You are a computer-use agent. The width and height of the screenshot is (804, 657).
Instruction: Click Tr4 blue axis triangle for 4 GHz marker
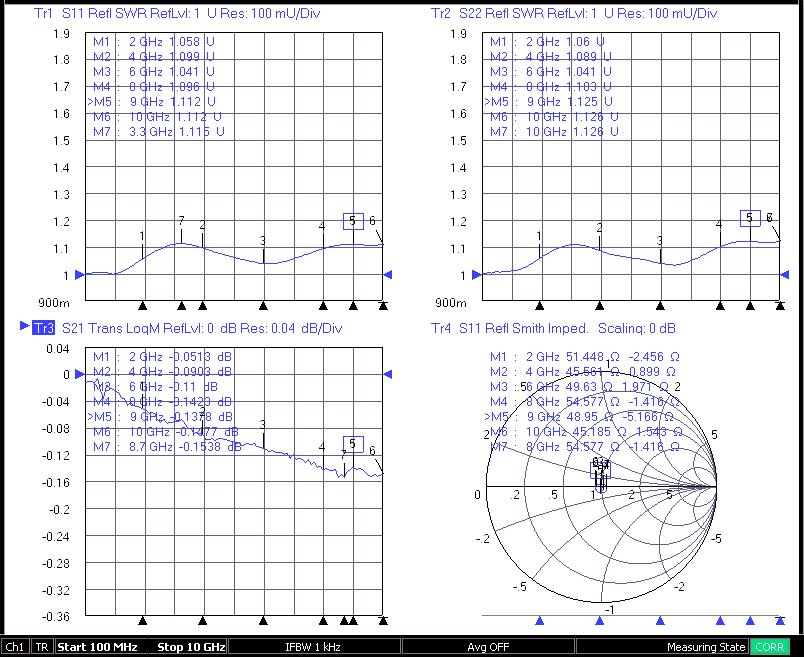click(x=600, y=621)
